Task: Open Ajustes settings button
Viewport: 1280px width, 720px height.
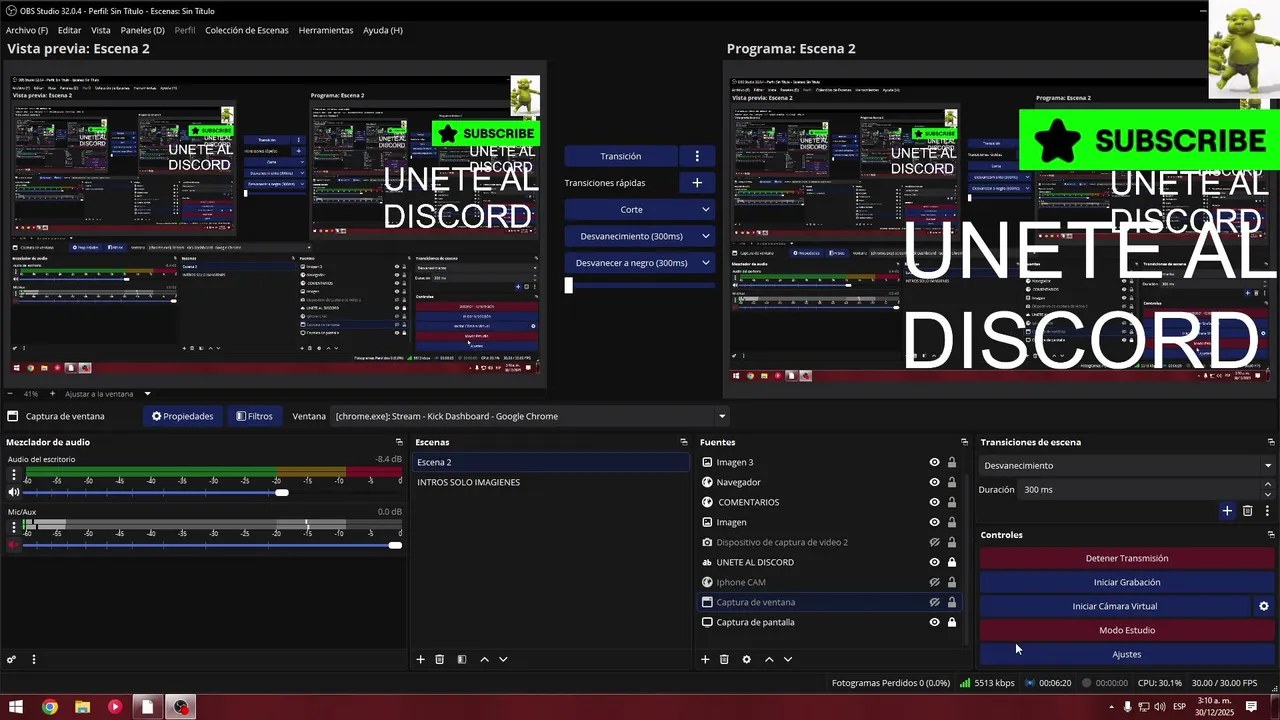Action: [x=1127, y=654]
